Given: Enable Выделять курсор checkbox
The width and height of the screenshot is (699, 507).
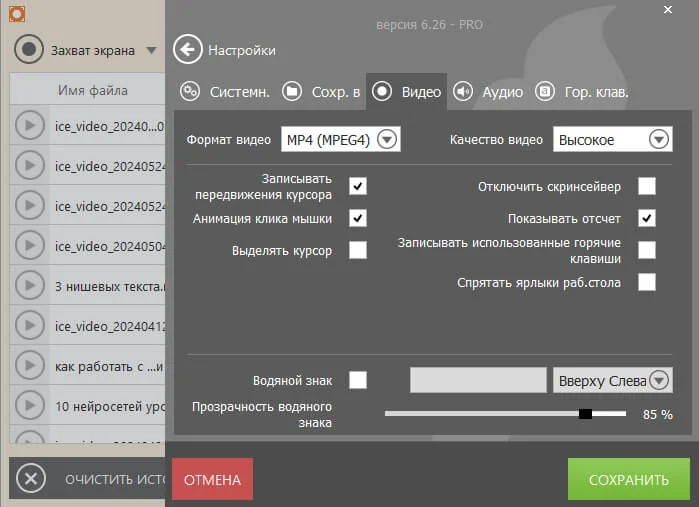Looking at the screenshot, I should [x=358, y=250].
